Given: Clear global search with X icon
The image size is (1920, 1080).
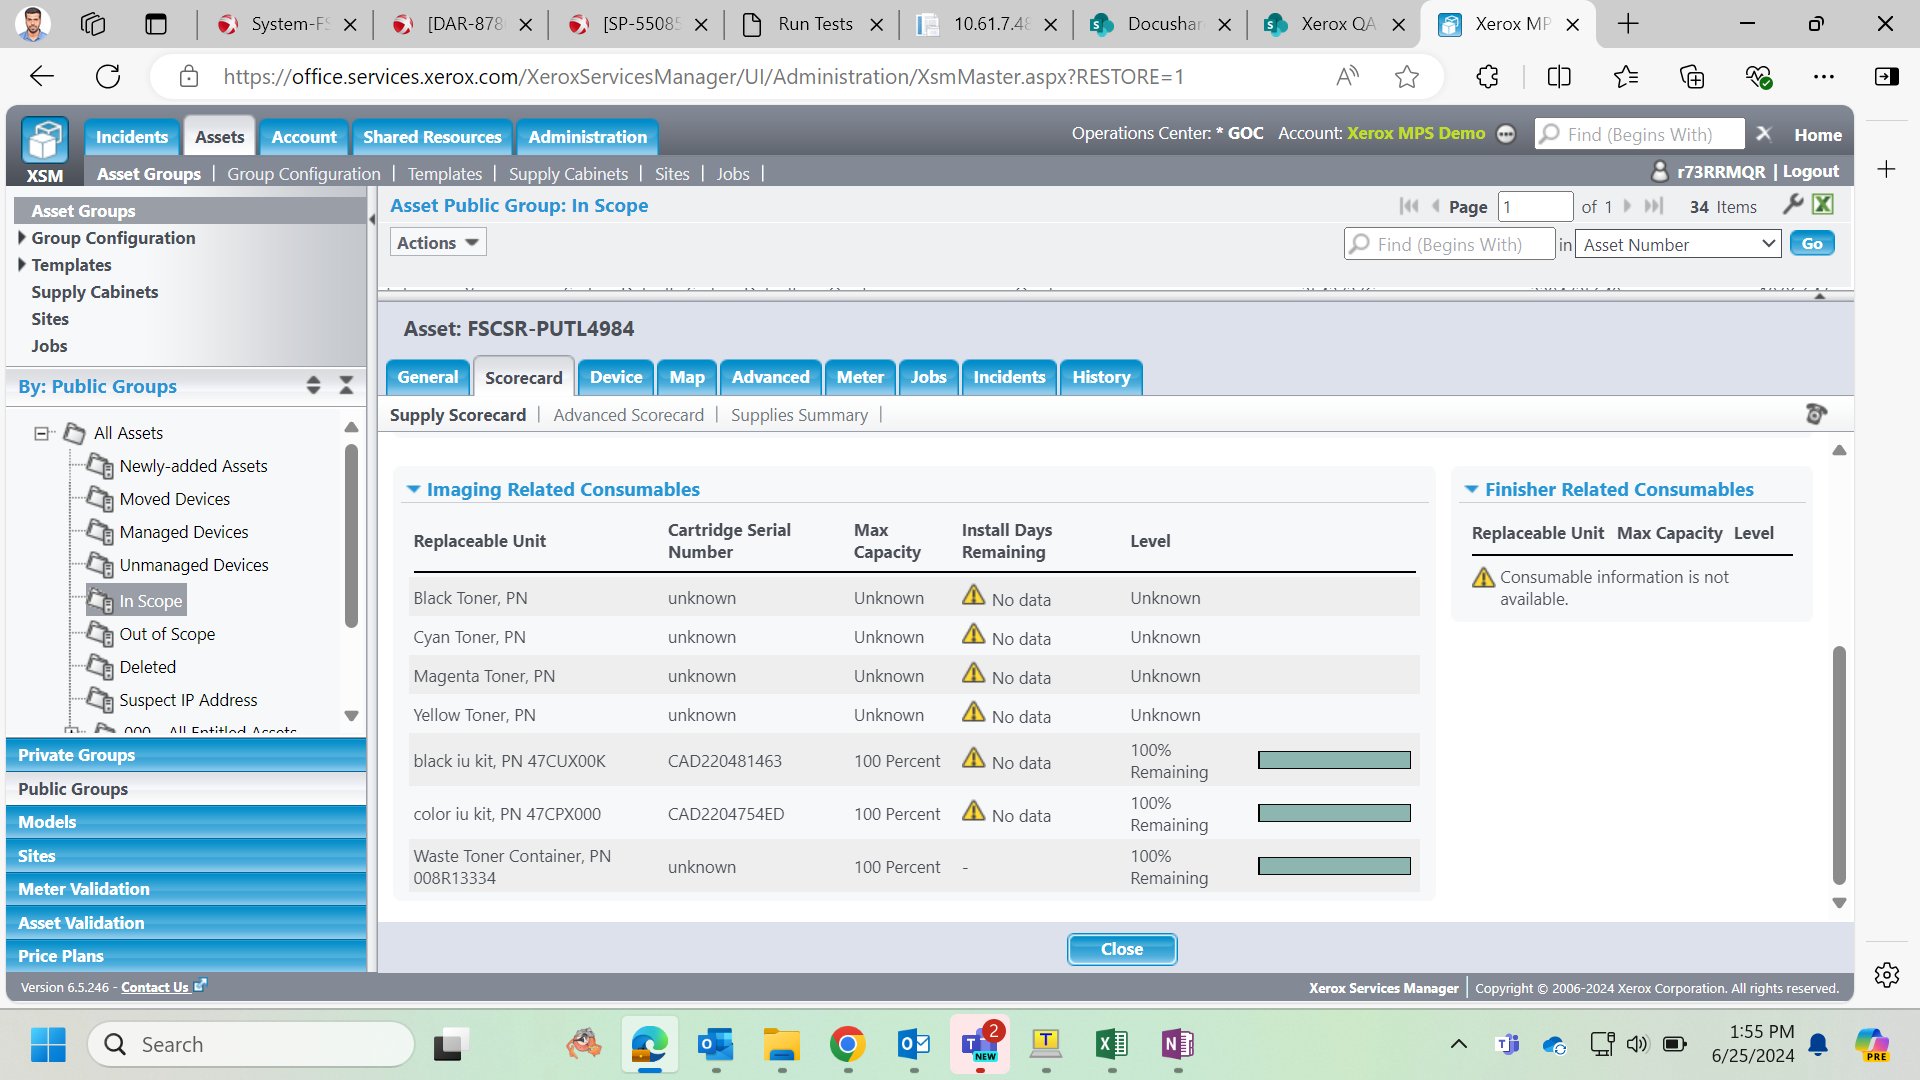Looking at the screenshot, I should pyautogui.click(x=1764, y=134).
